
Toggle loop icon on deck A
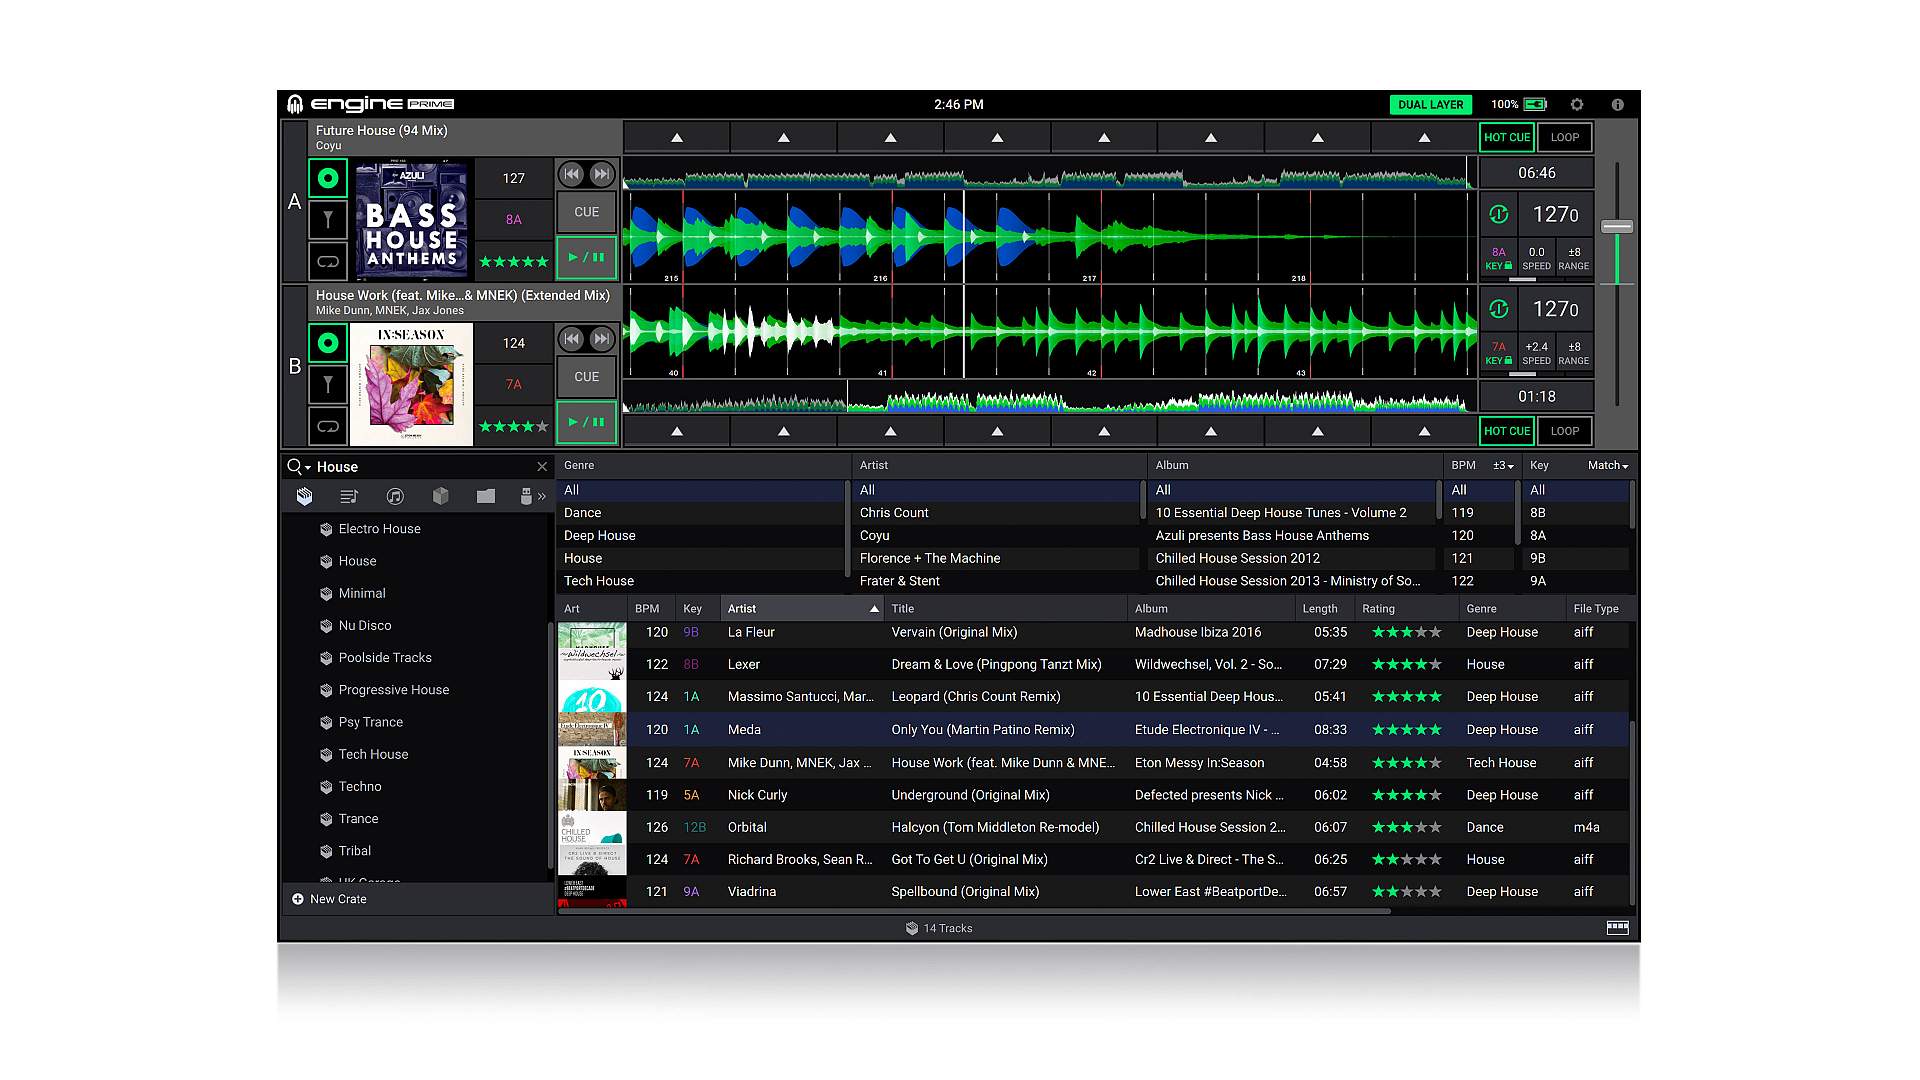click(328, 262)
